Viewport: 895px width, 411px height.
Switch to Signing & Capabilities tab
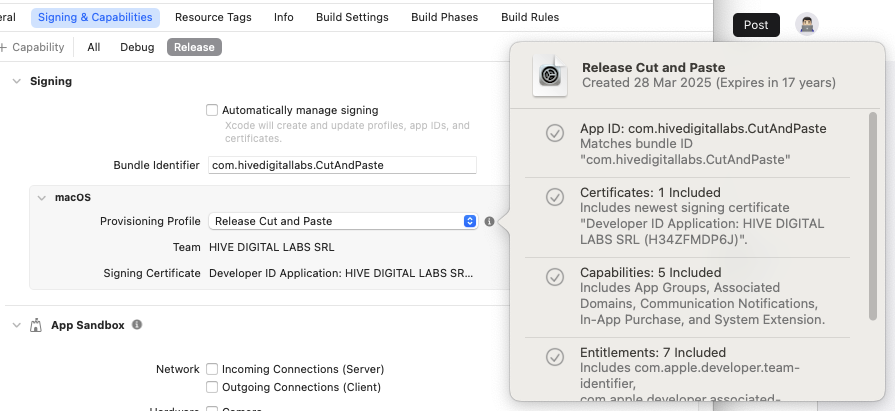[95, 18]
